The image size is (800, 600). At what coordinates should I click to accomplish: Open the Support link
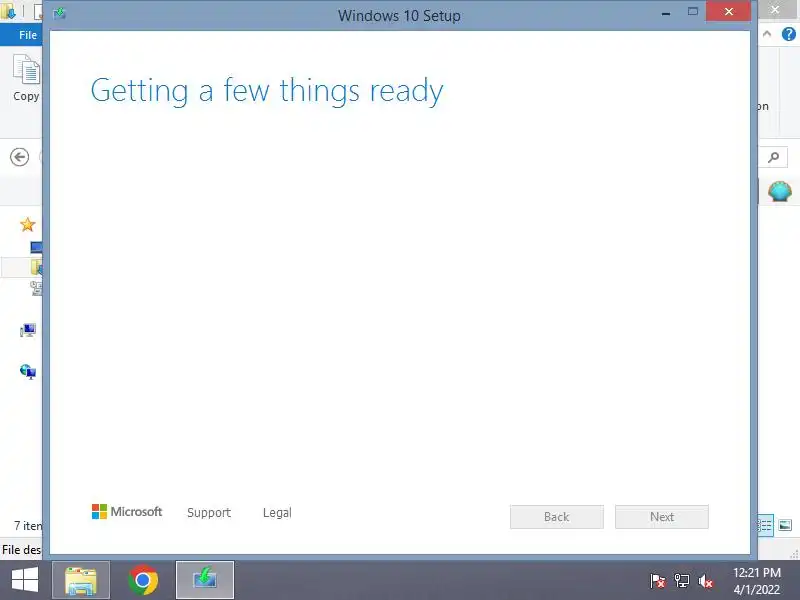coord(209,512)
